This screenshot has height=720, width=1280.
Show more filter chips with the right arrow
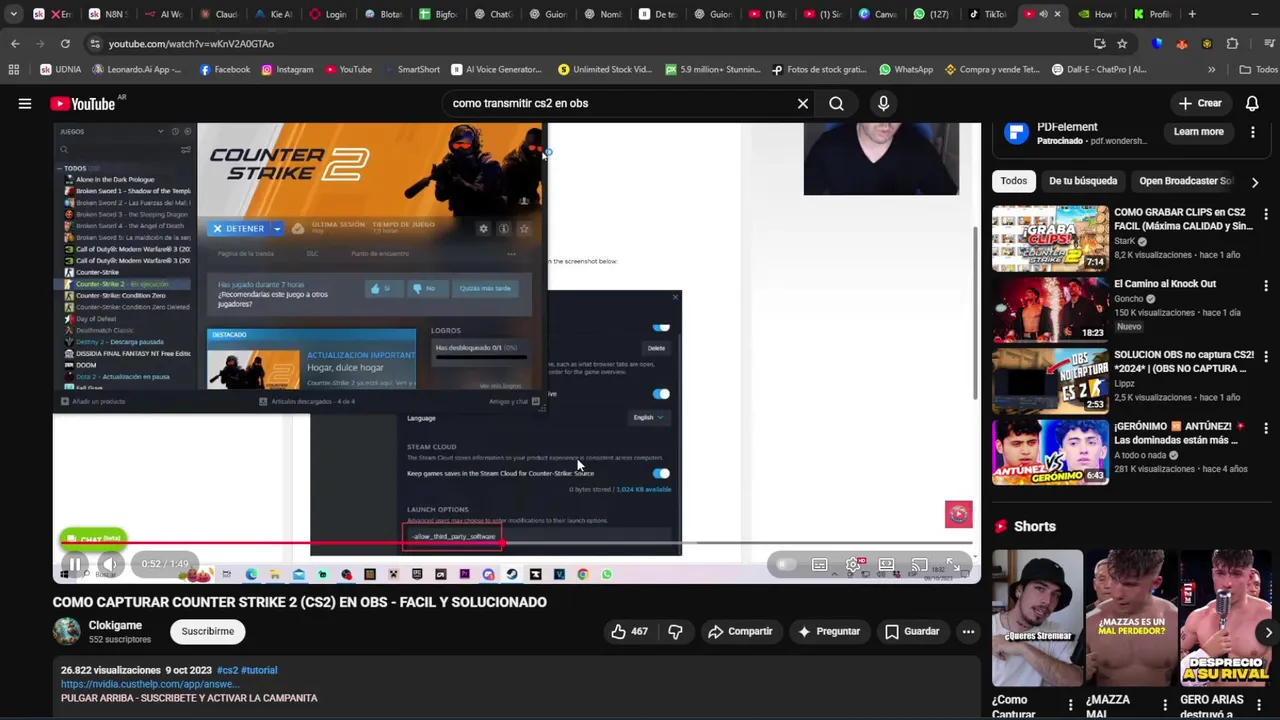(x=1255, y=182)
